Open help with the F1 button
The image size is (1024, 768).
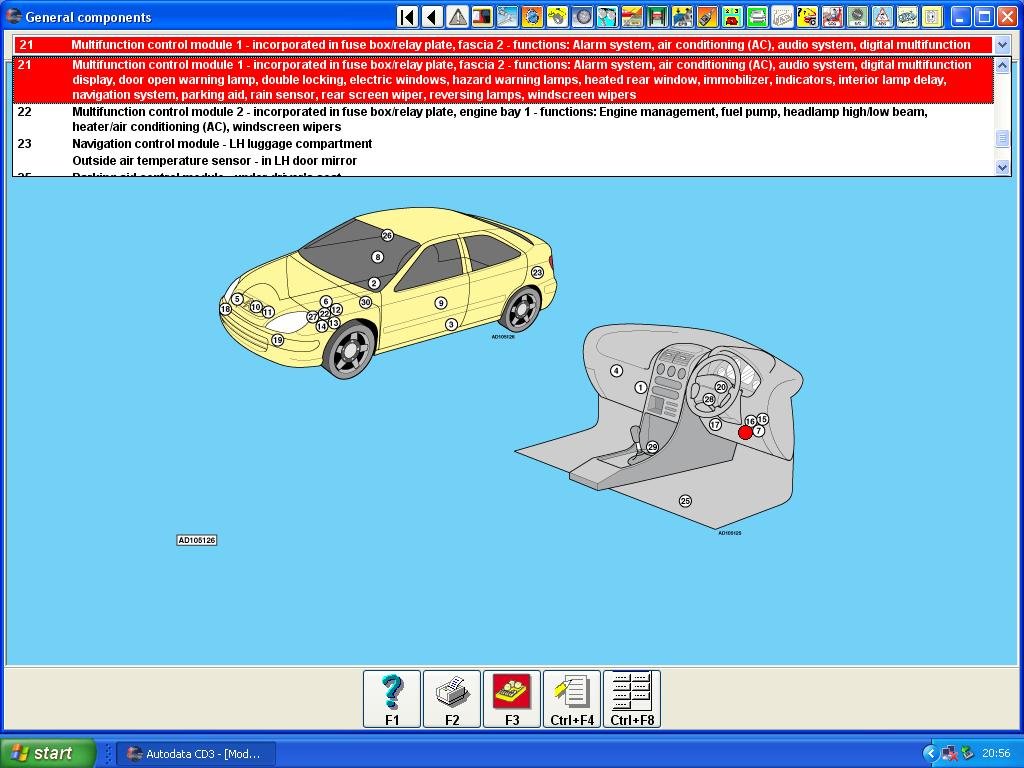click(392, 699)
